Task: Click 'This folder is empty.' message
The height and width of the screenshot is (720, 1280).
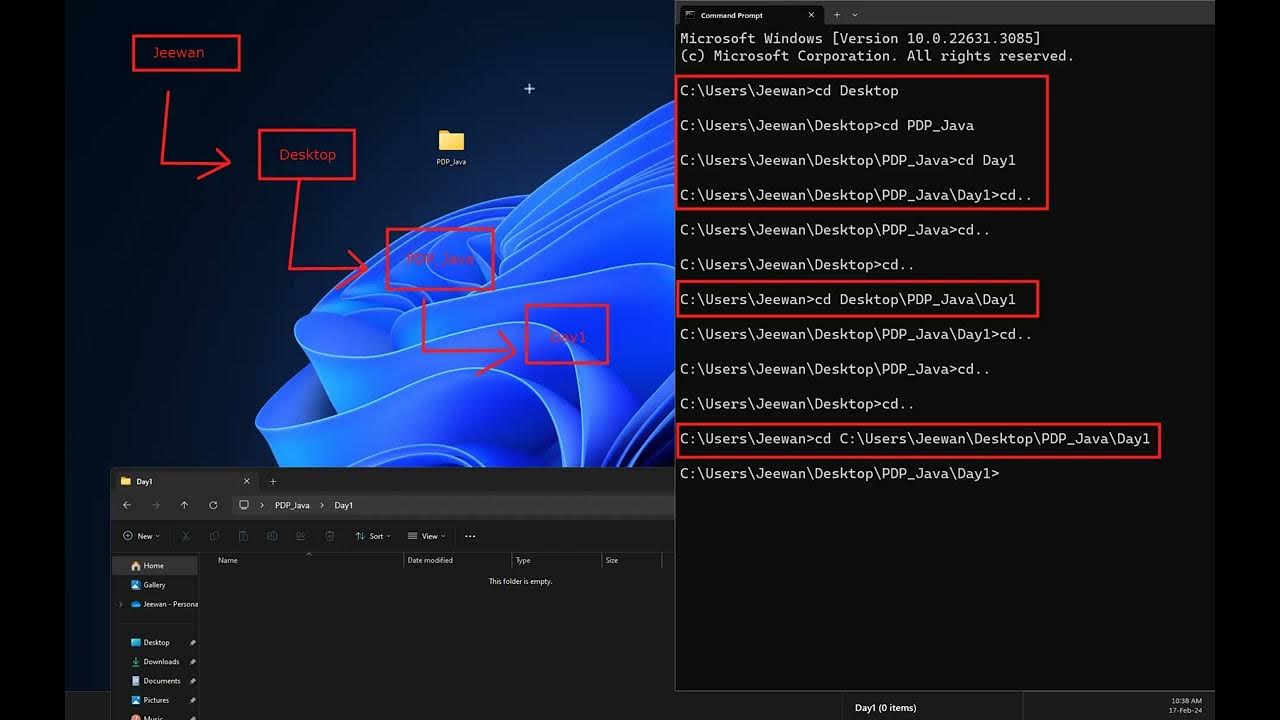Action: click(x=520, y=581)
